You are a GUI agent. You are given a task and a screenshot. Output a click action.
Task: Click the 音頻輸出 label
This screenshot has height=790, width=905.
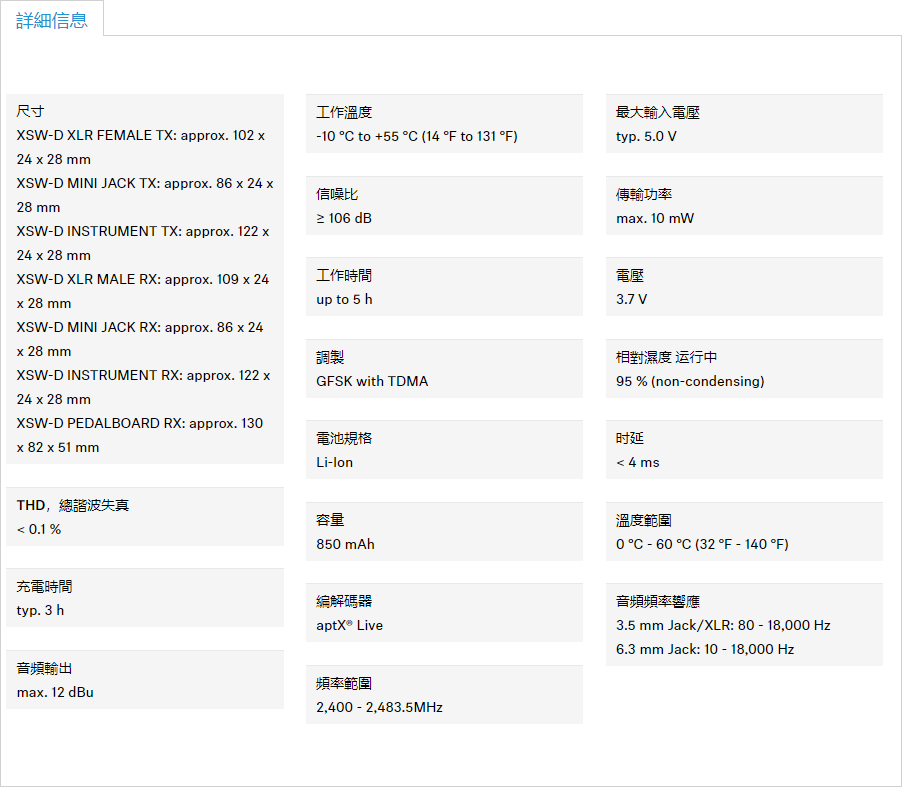(x=44, y=668)
